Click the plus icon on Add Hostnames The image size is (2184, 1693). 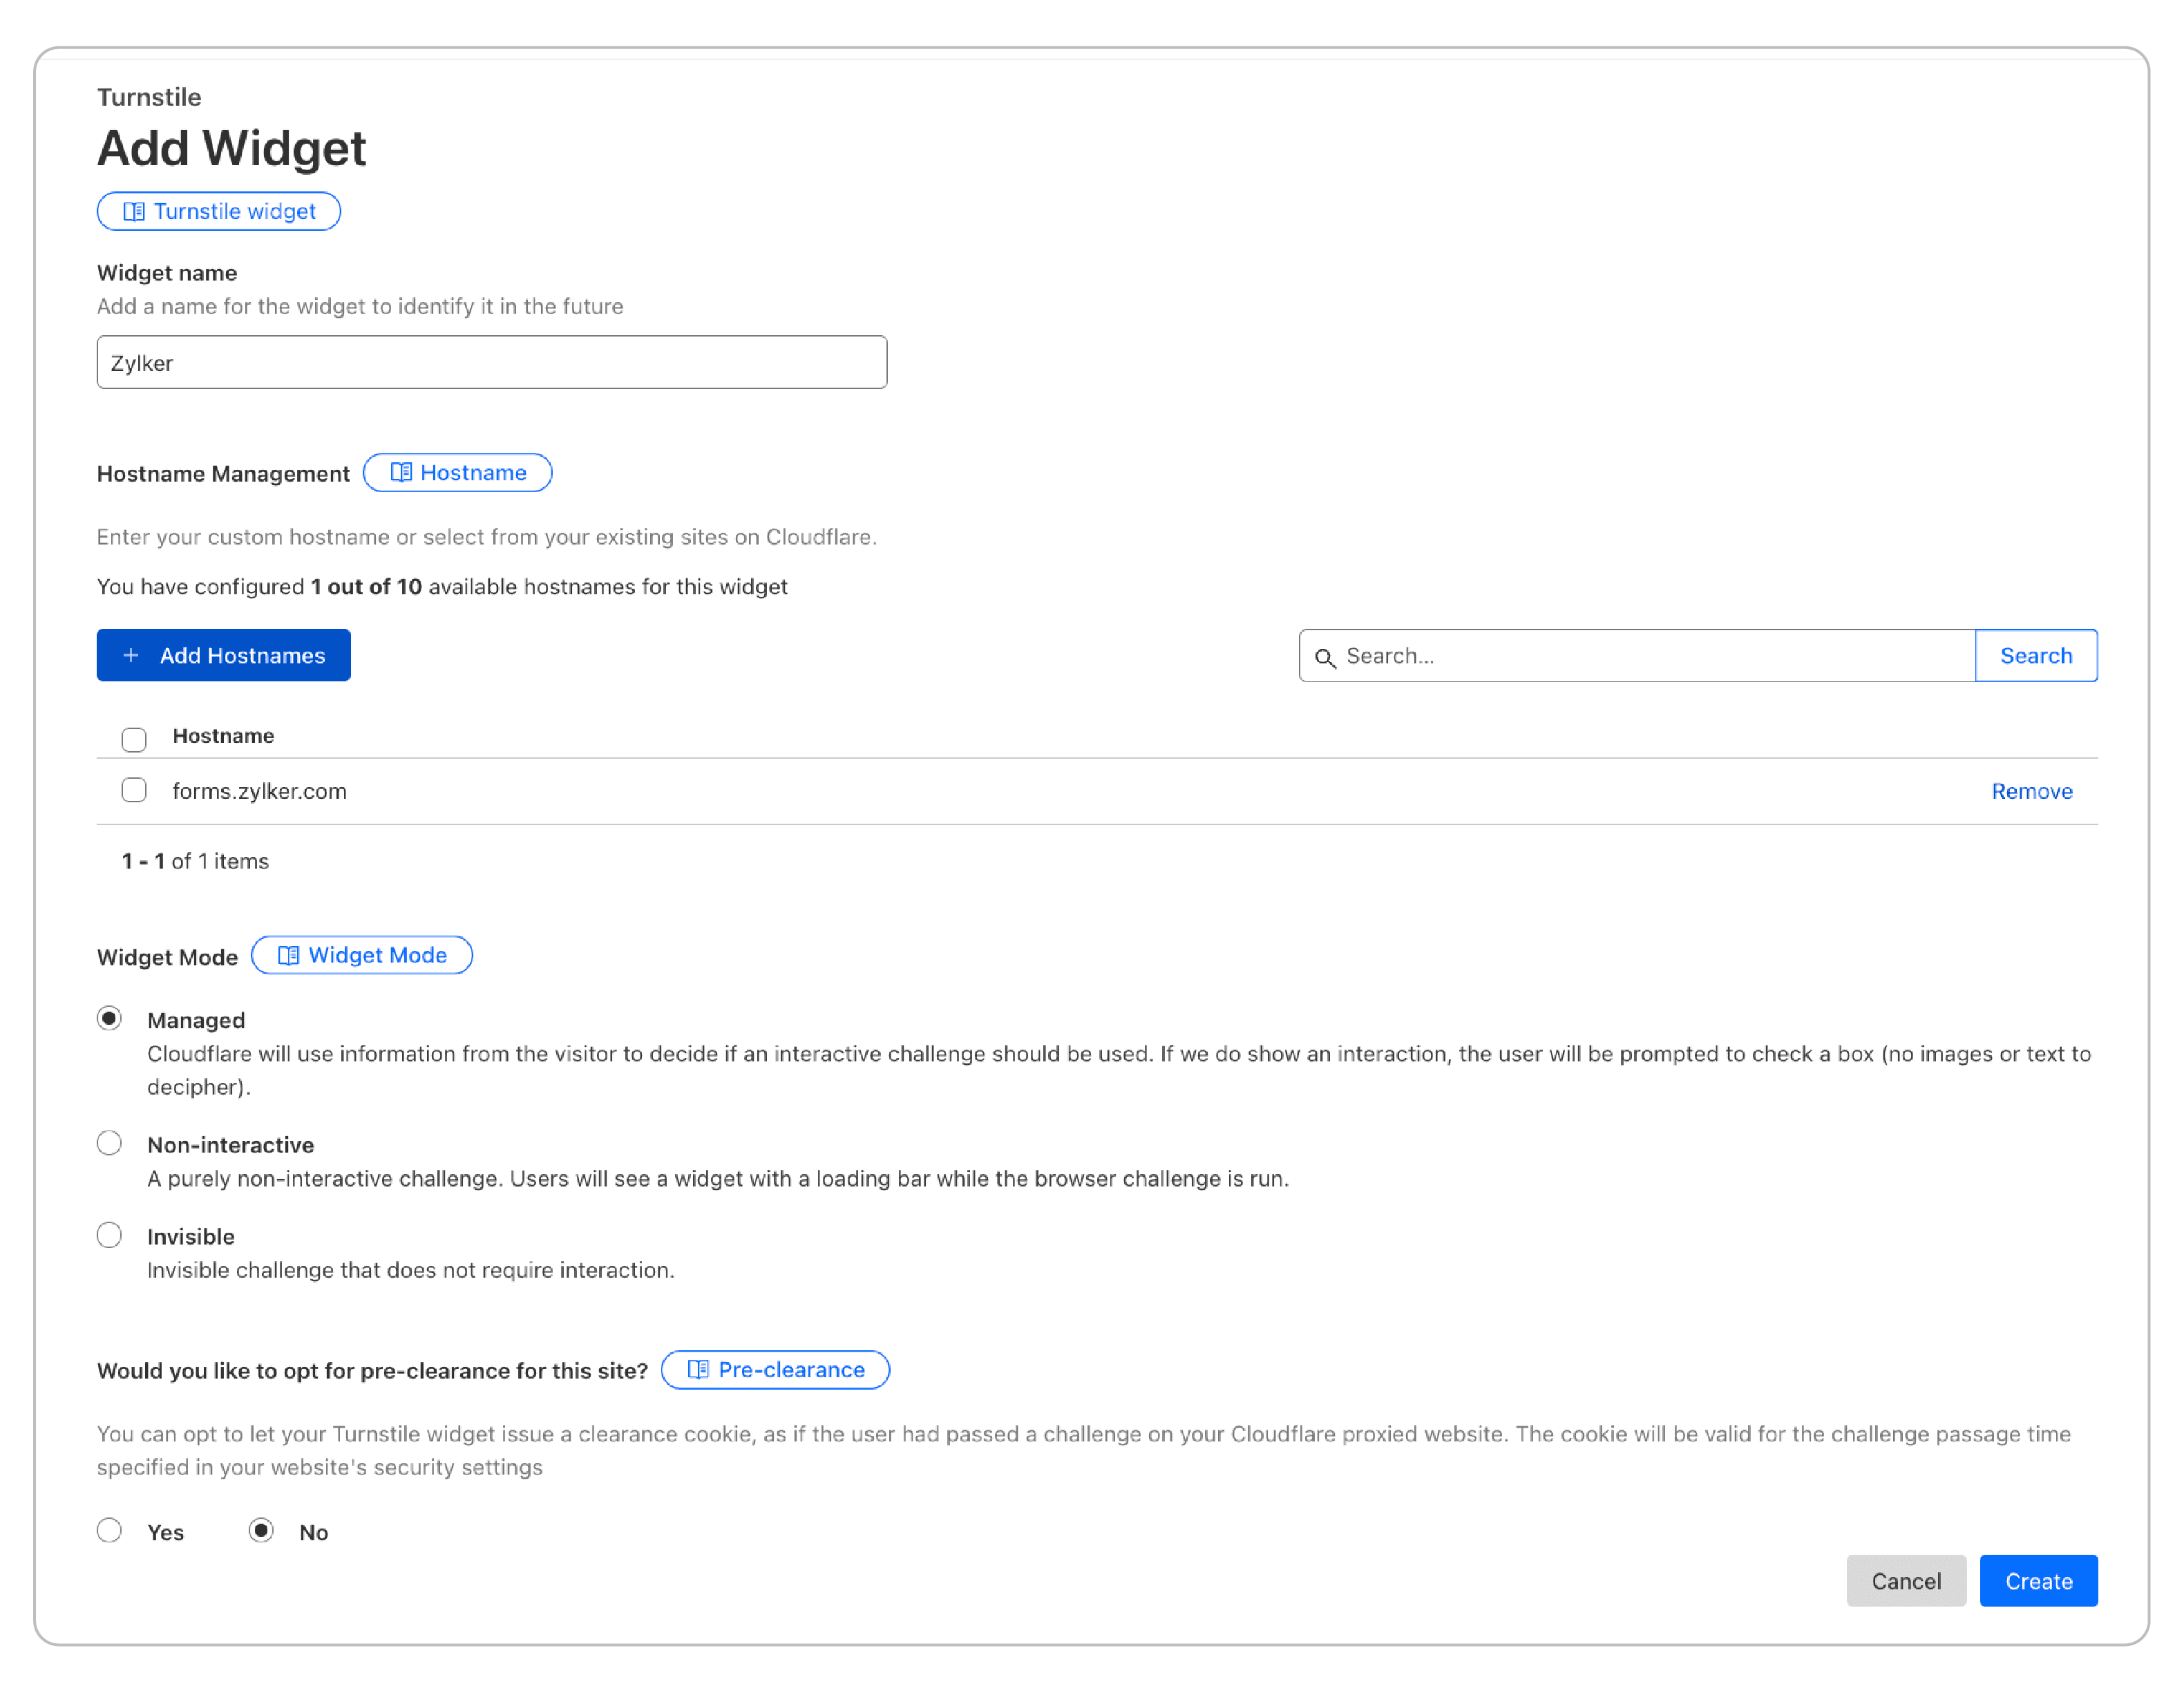(130, 655)
